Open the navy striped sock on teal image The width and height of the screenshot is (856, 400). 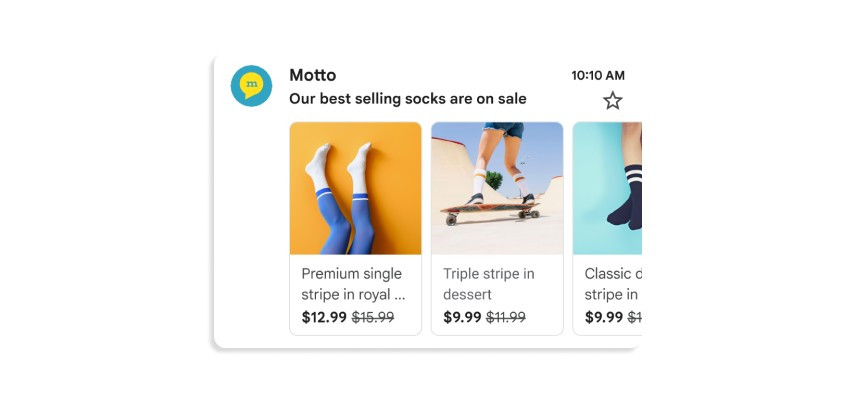(608, 188)
